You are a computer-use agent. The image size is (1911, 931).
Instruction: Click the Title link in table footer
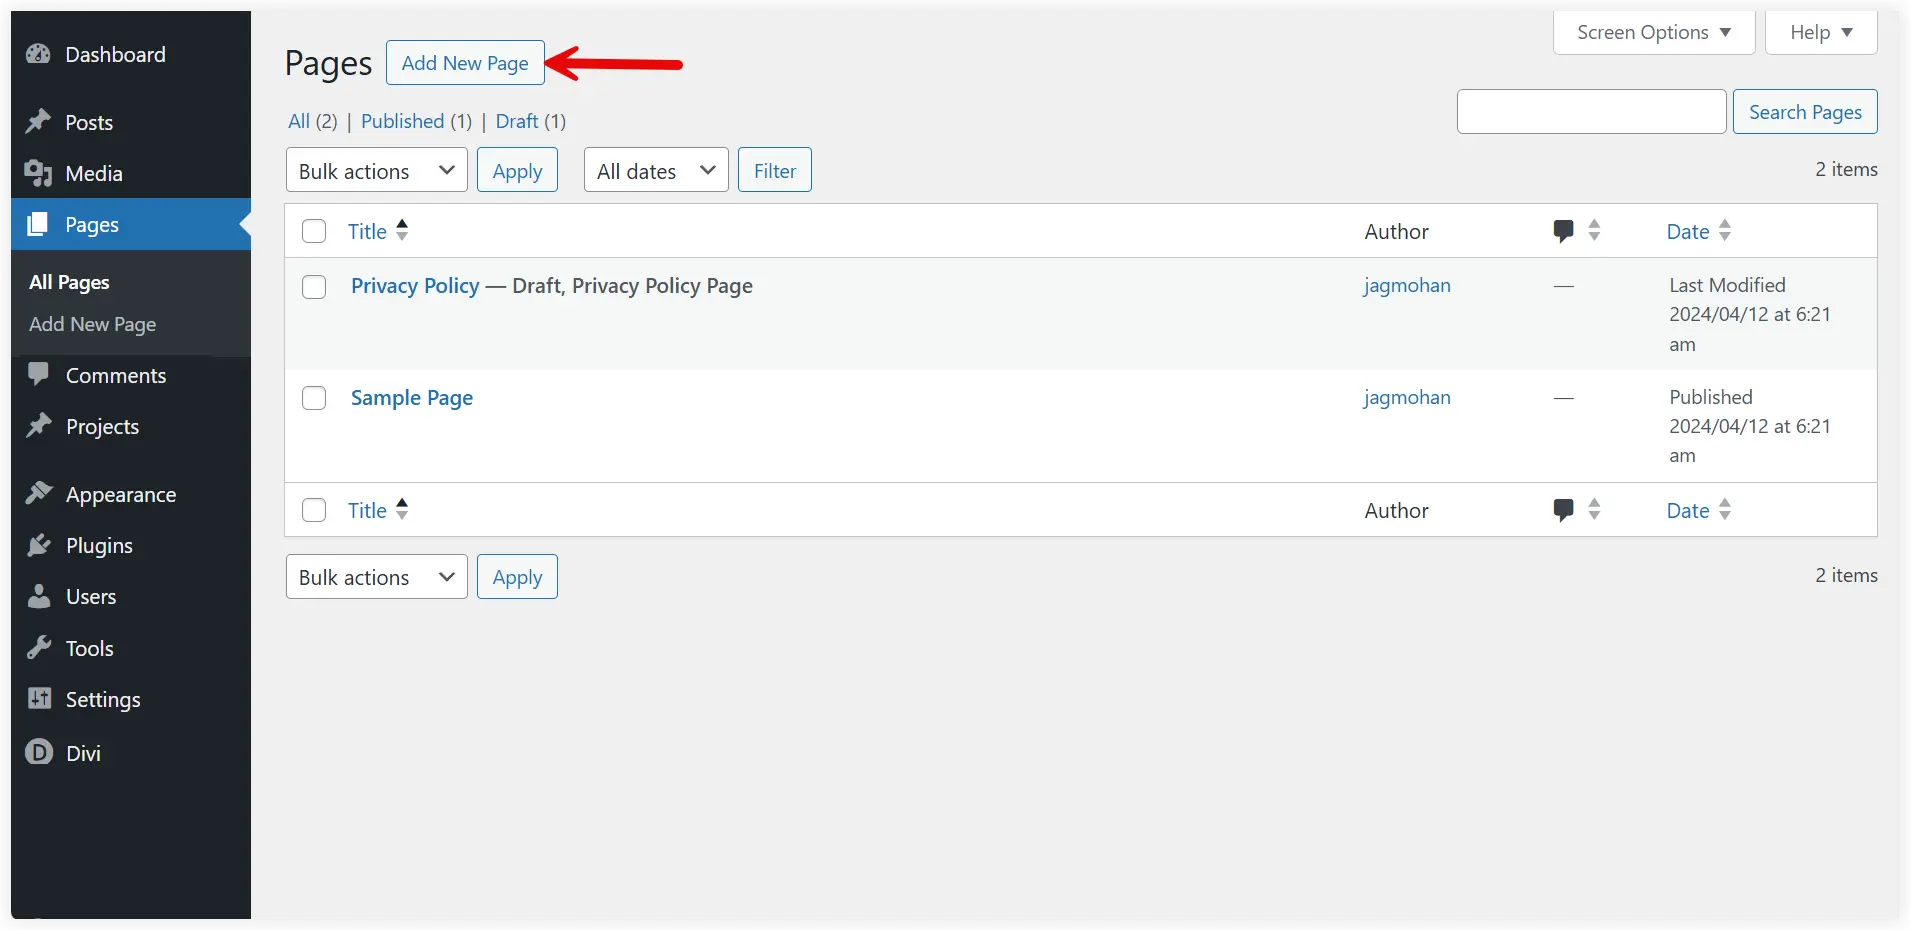tap(367, 510)
